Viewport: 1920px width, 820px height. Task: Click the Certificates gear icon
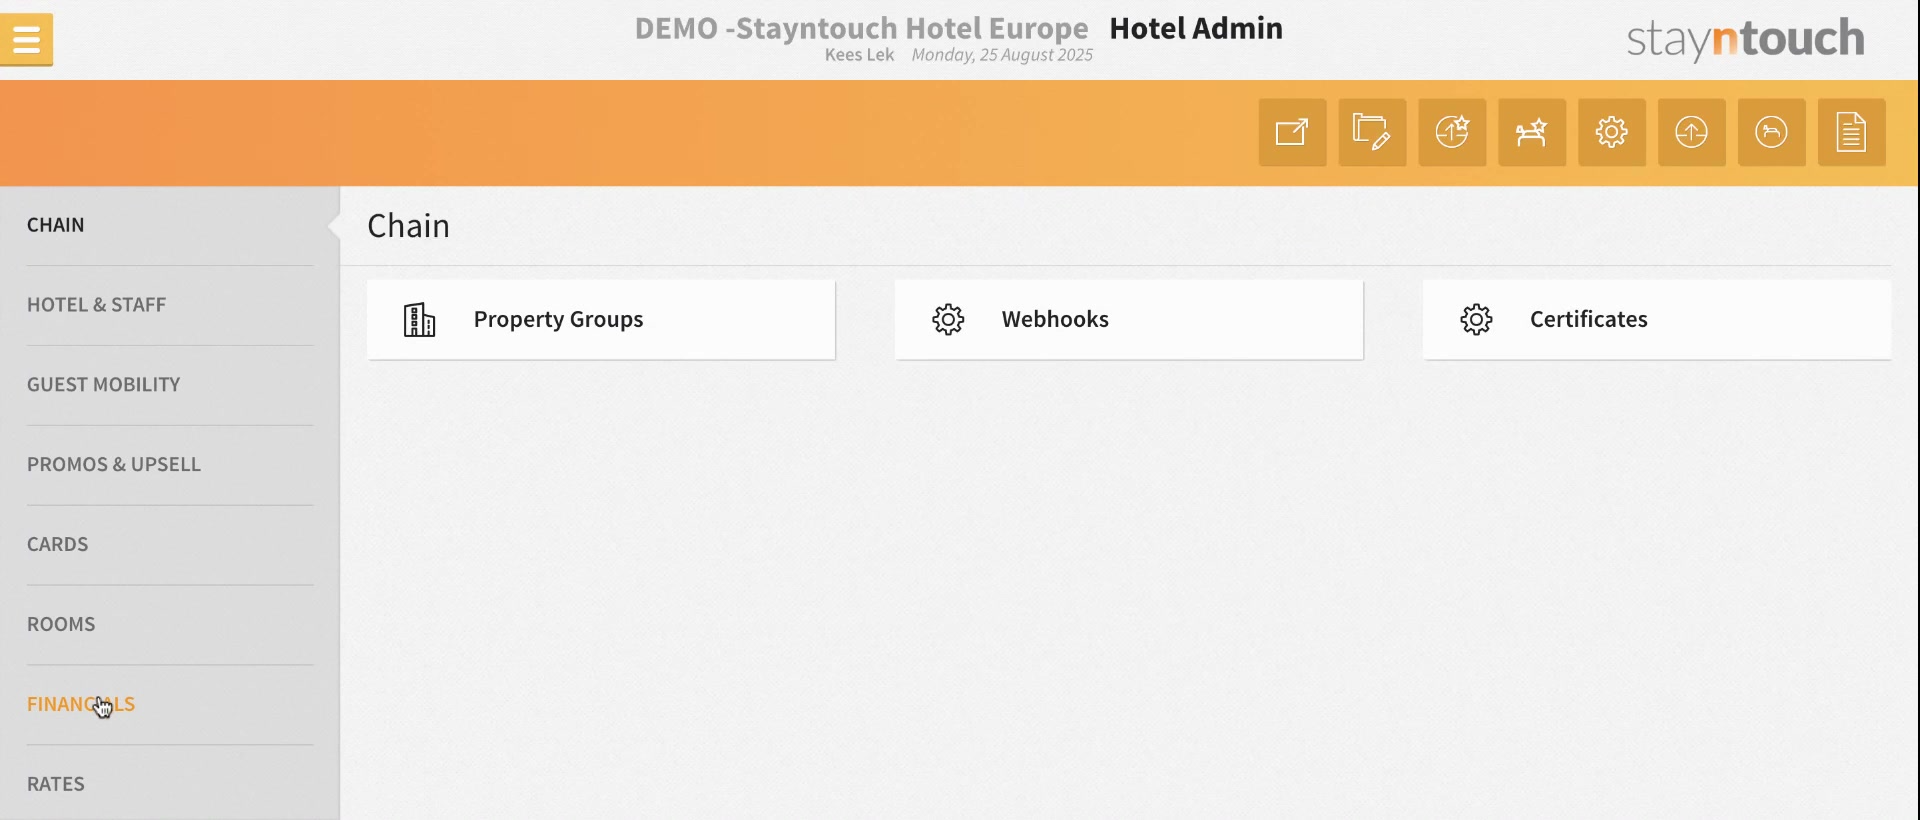pos(1476,320)
